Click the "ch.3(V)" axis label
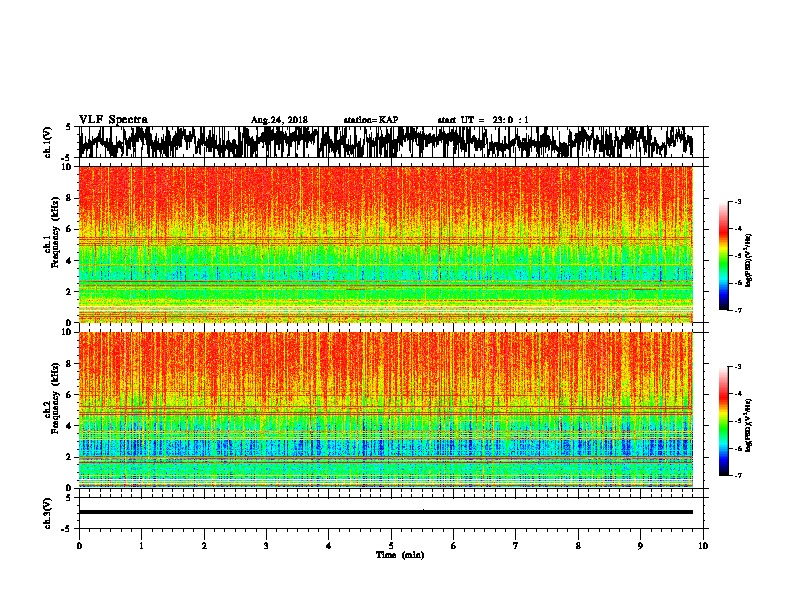 (x=48, y=513)
